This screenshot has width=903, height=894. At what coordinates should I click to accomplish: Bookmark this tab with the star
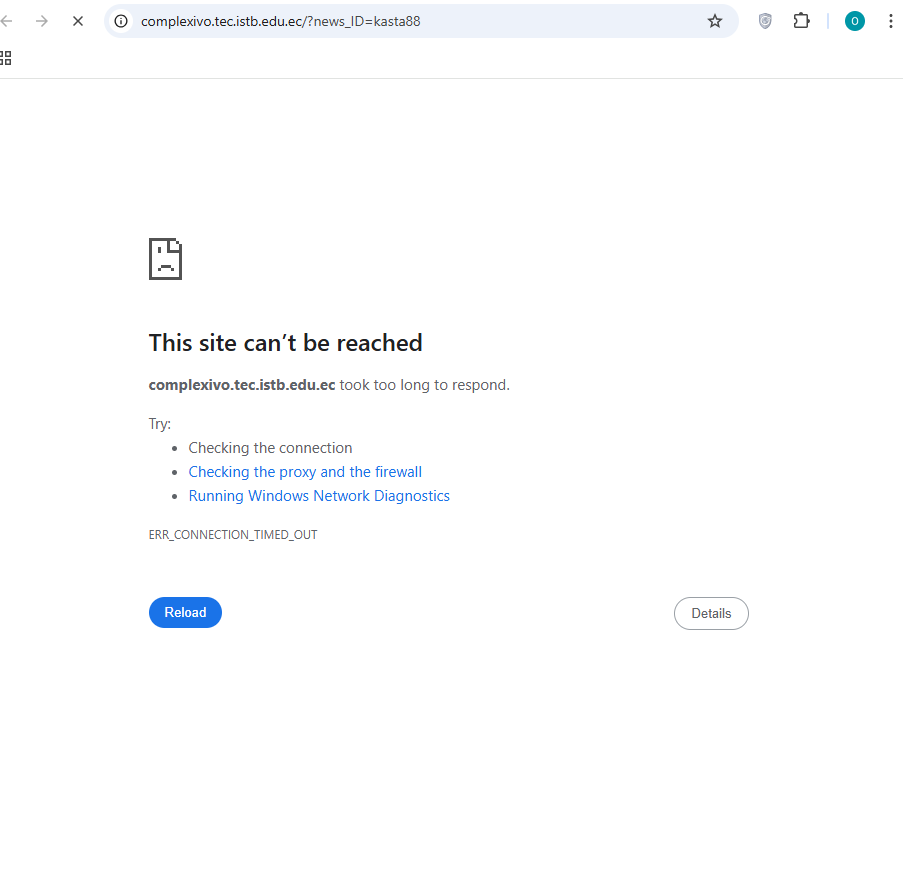point(715,21)
